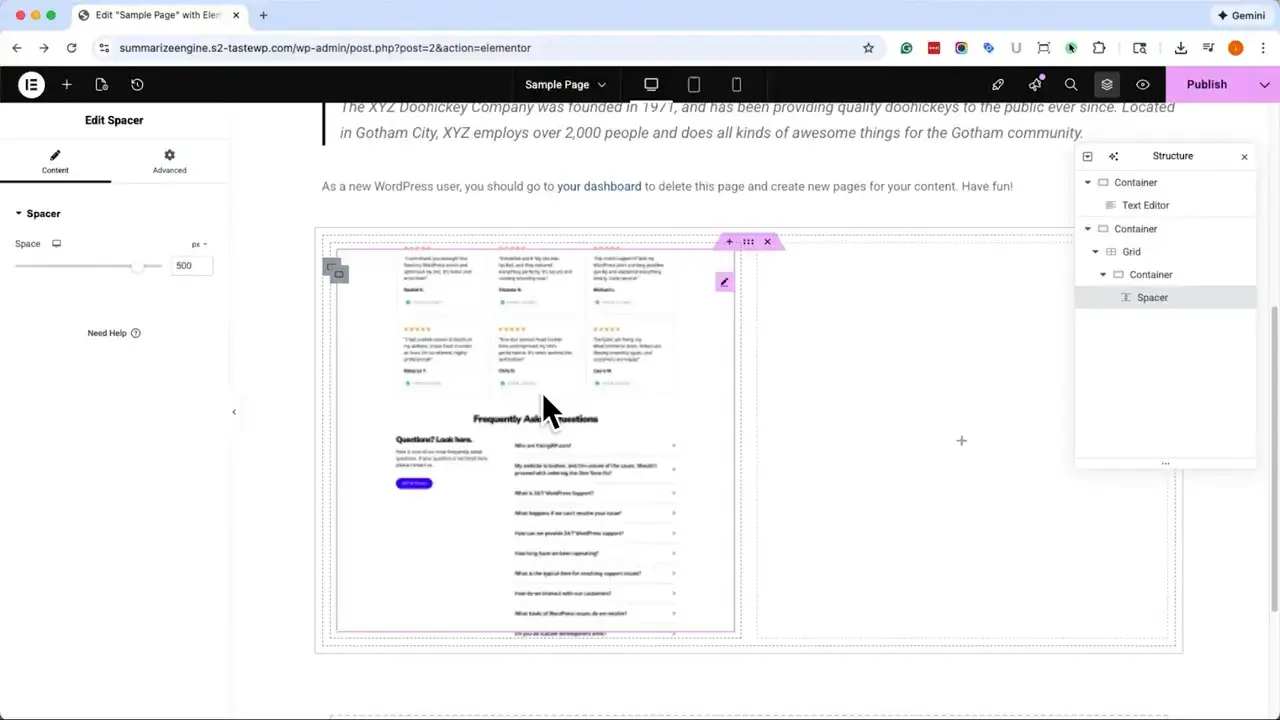
Task: Collapse nested Container under Grid
Action: tap(1103, 275)
